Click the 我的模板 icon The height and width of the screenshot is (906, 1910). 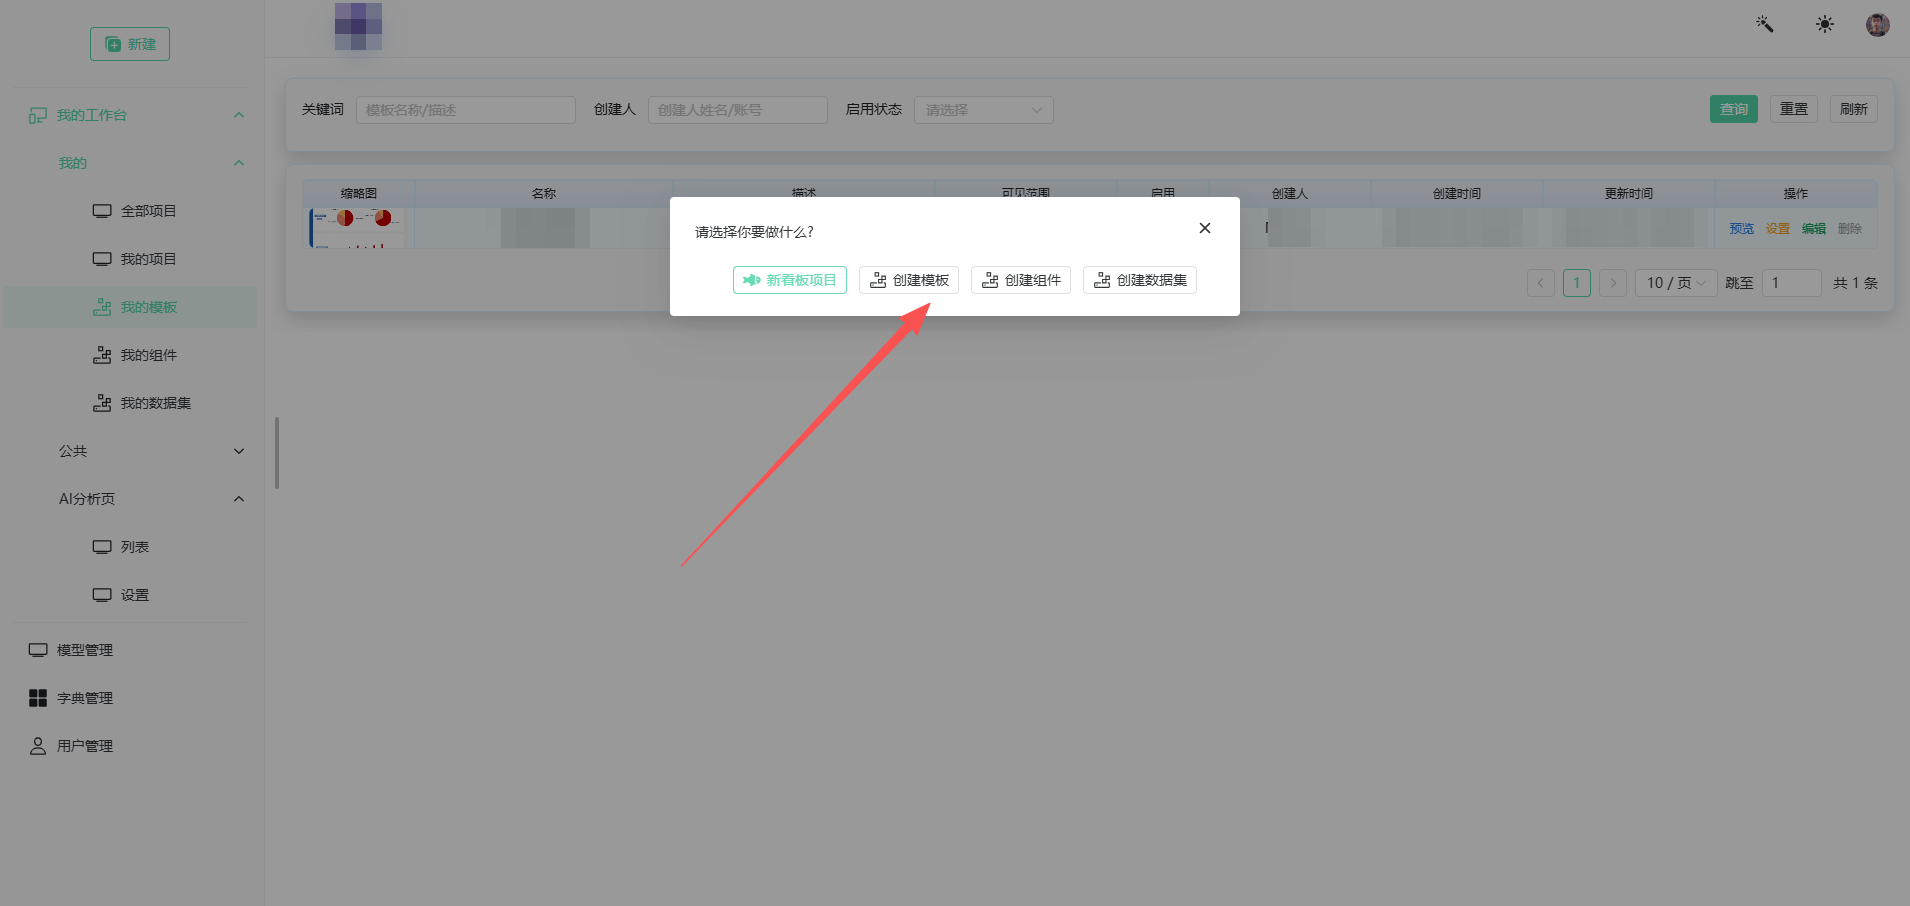[x=102, y=307]
